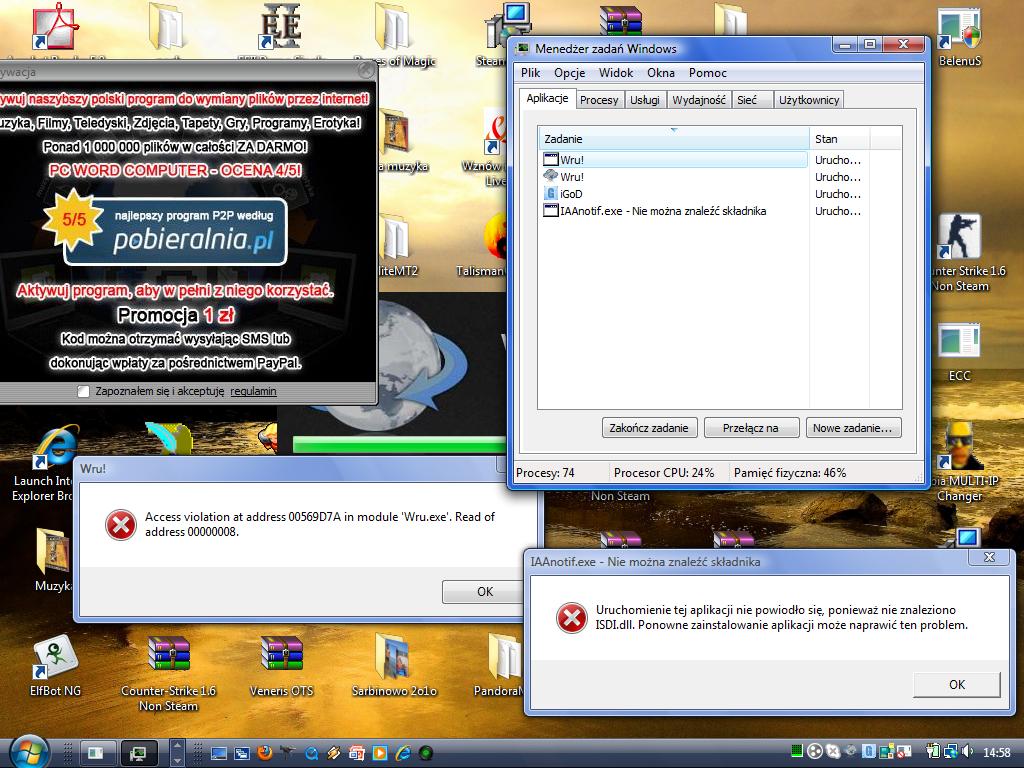The width and height of the screenshot is (1024, 768).
Task: Open the Pomoc menu in Task Manager
Action: [707, 72]
